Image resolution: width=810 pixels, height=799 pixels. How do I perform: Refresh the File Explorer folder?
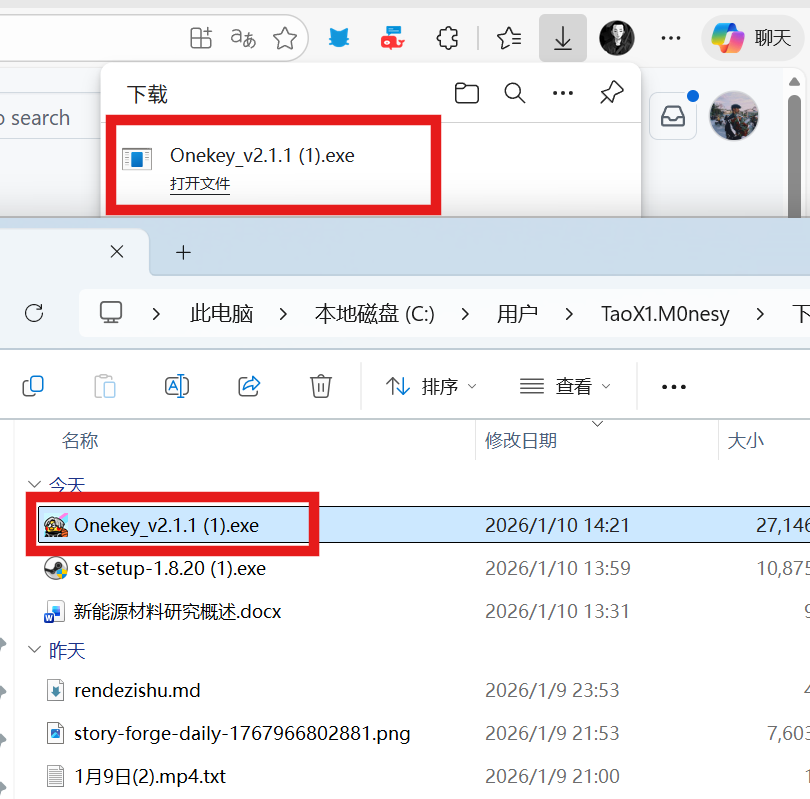(34, 313)
